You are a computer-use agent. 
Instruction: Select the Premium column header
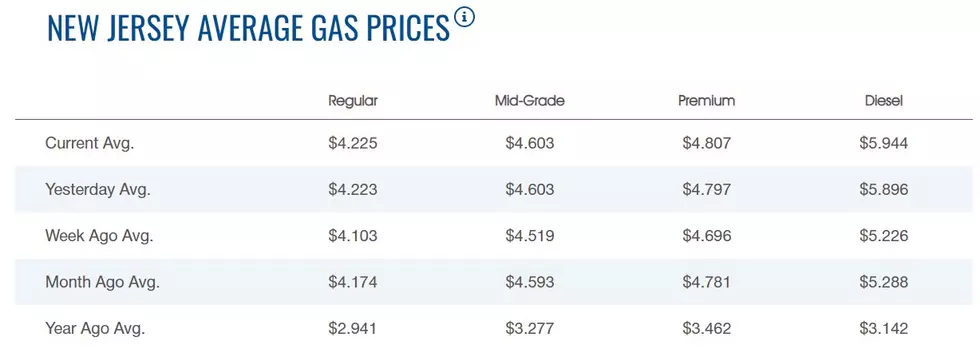[x=707, y=101]
